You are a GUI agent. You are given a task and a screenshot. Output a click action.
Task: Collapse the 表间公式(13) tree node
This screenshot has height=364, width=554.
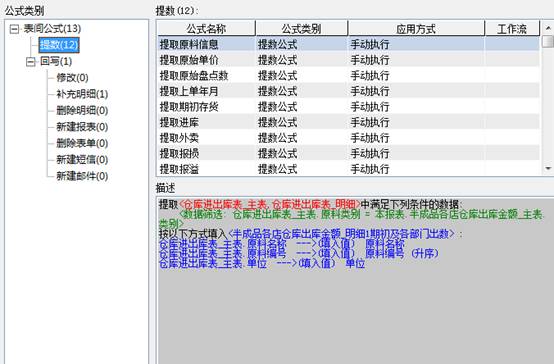(x=14, y=29)
